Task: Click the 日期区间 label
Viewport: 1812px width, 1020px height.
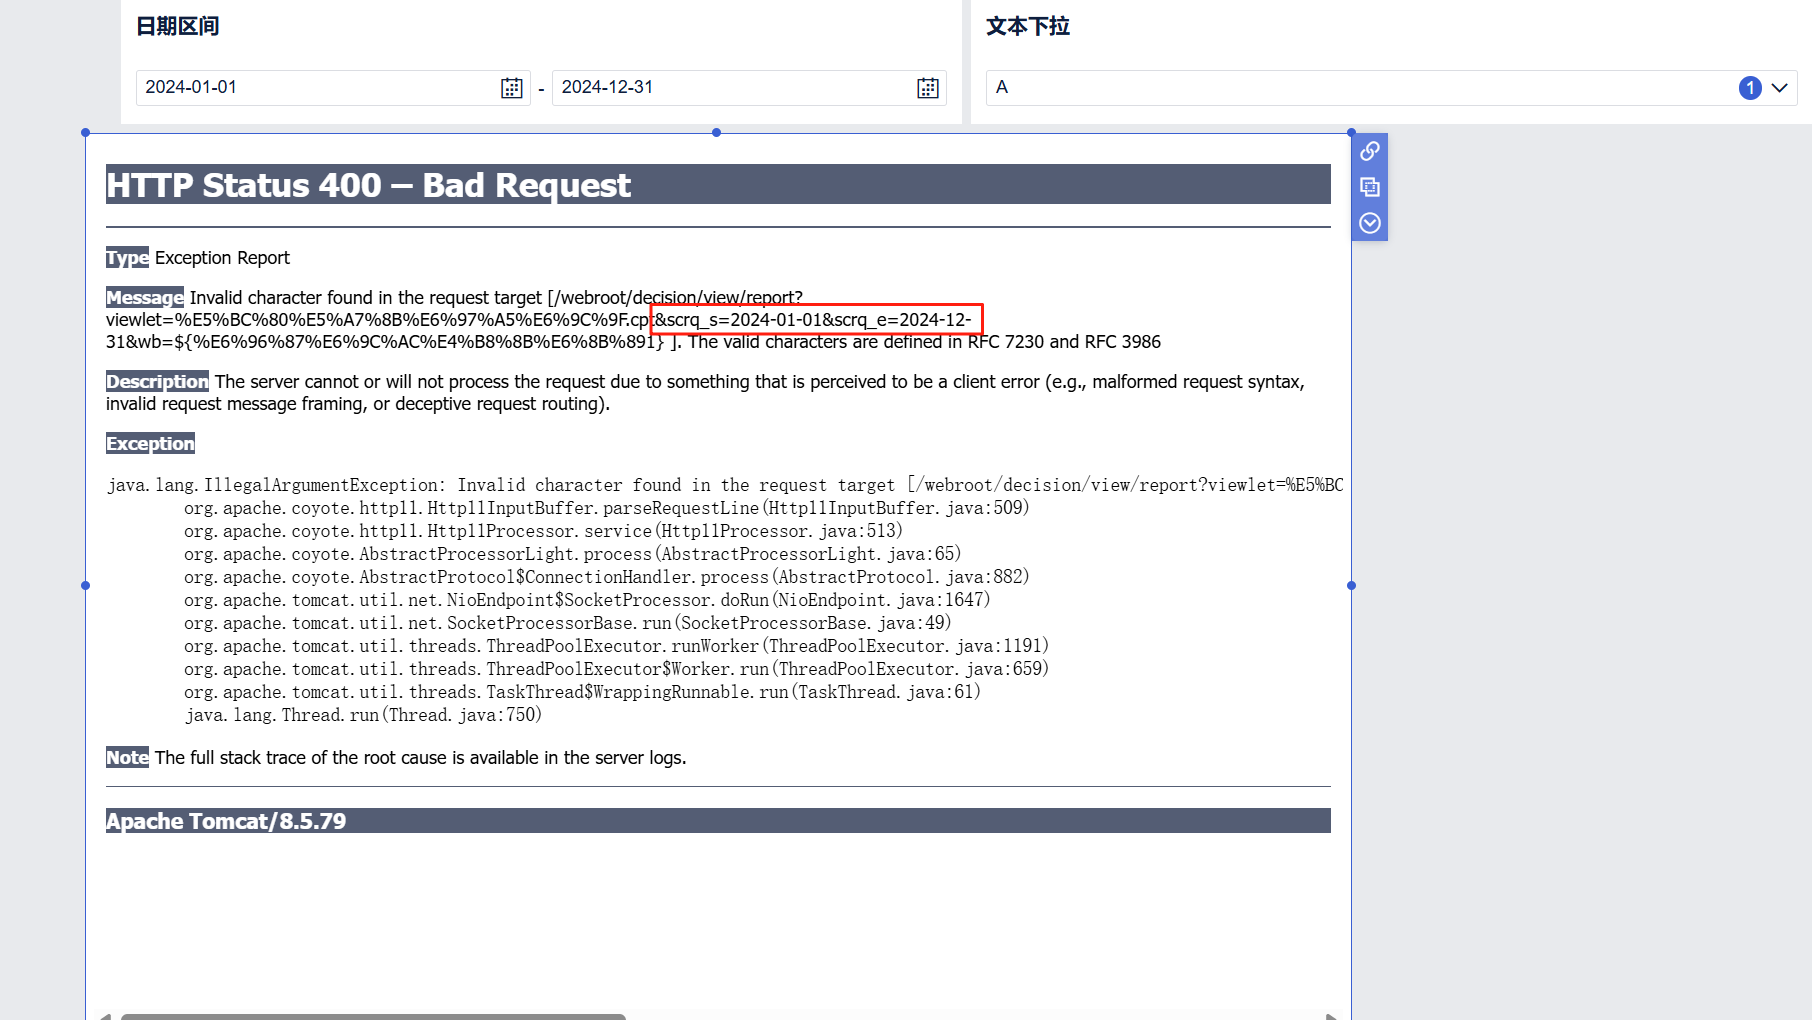Action: [x=178, y=26]
